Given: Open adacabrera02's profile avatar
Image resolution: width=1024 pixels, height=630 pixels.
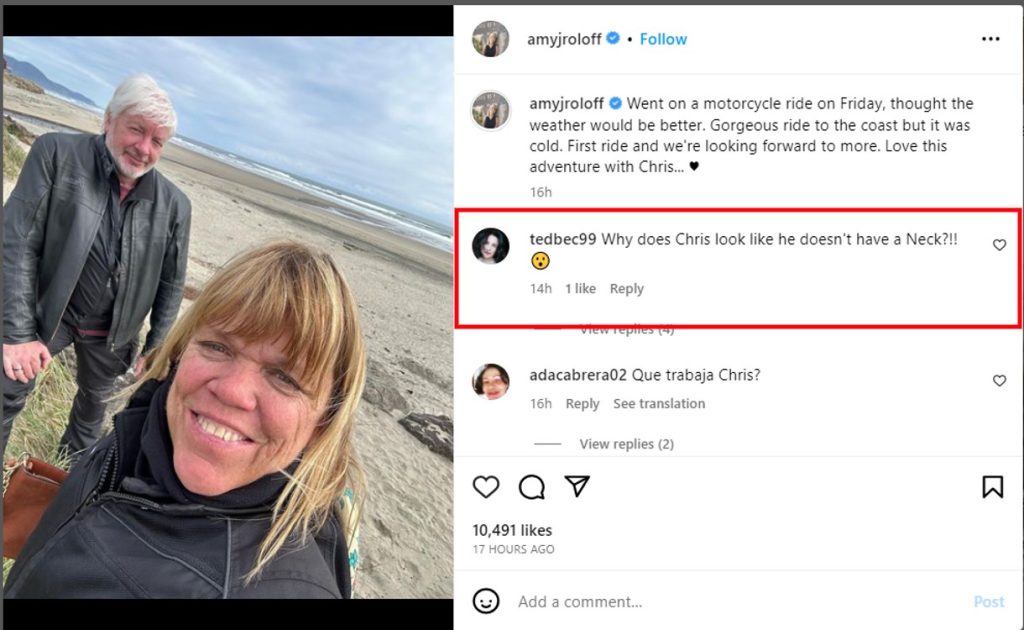Looking at the screenshot, I should pyautogui.click(x=491, y=381).
